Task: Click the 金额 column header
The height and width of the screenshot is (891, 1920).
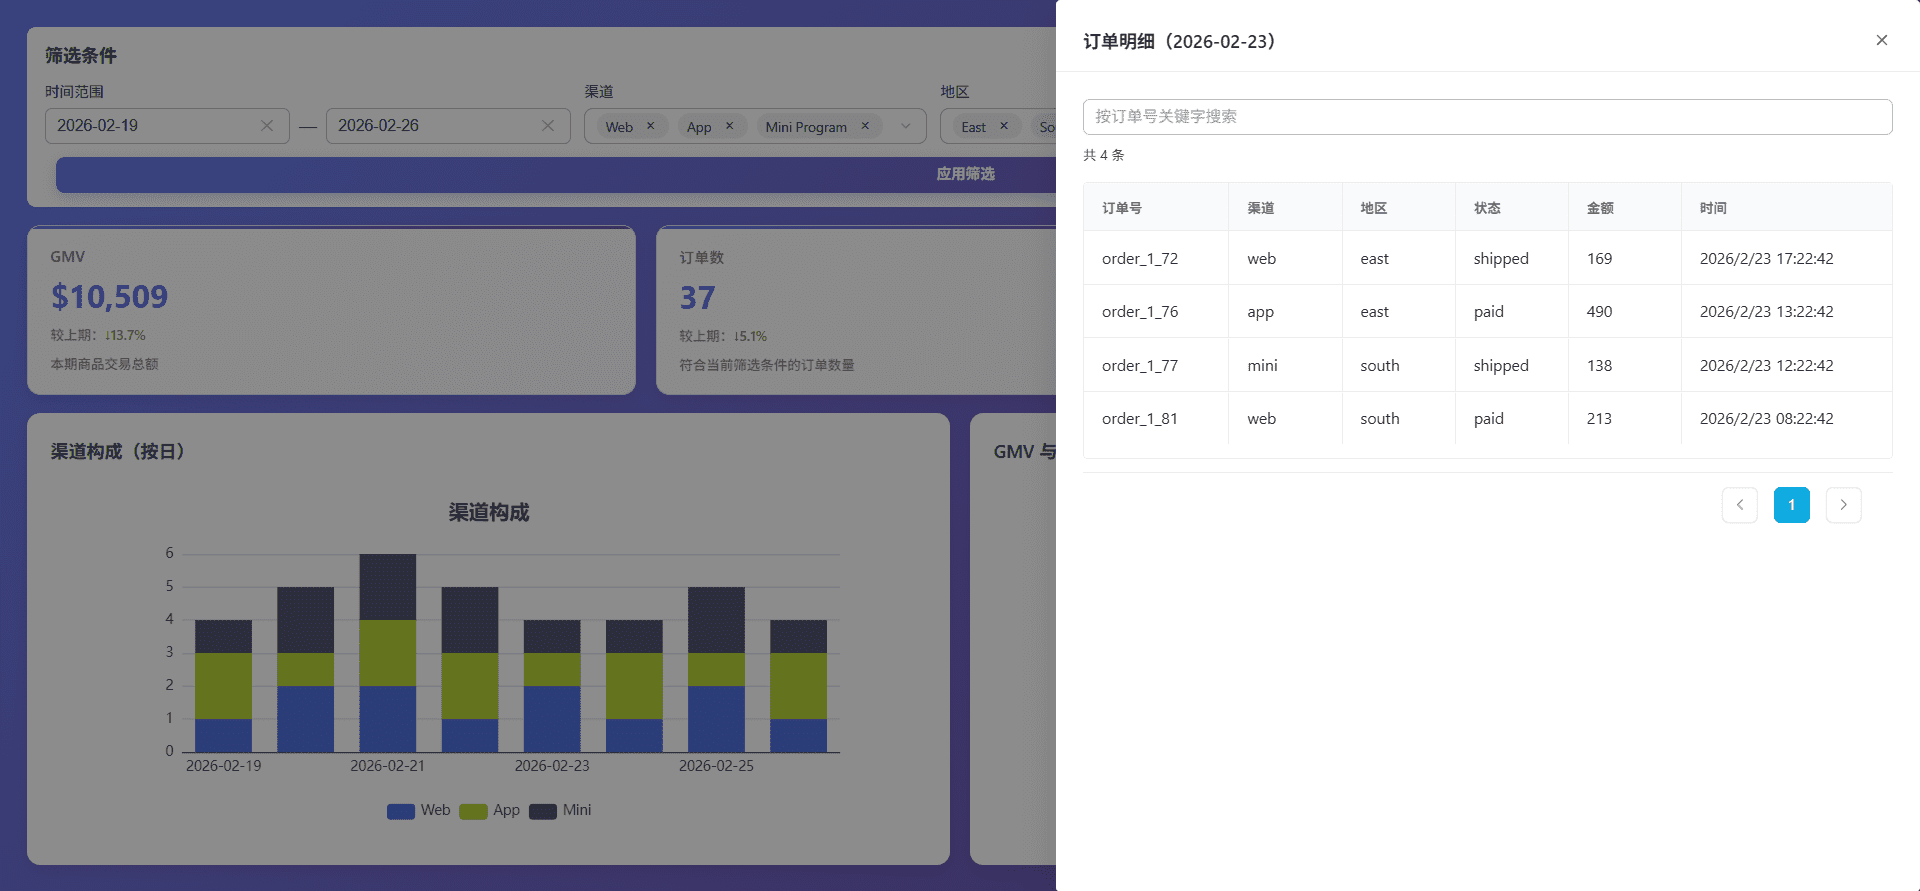Action: [1600, 208]
